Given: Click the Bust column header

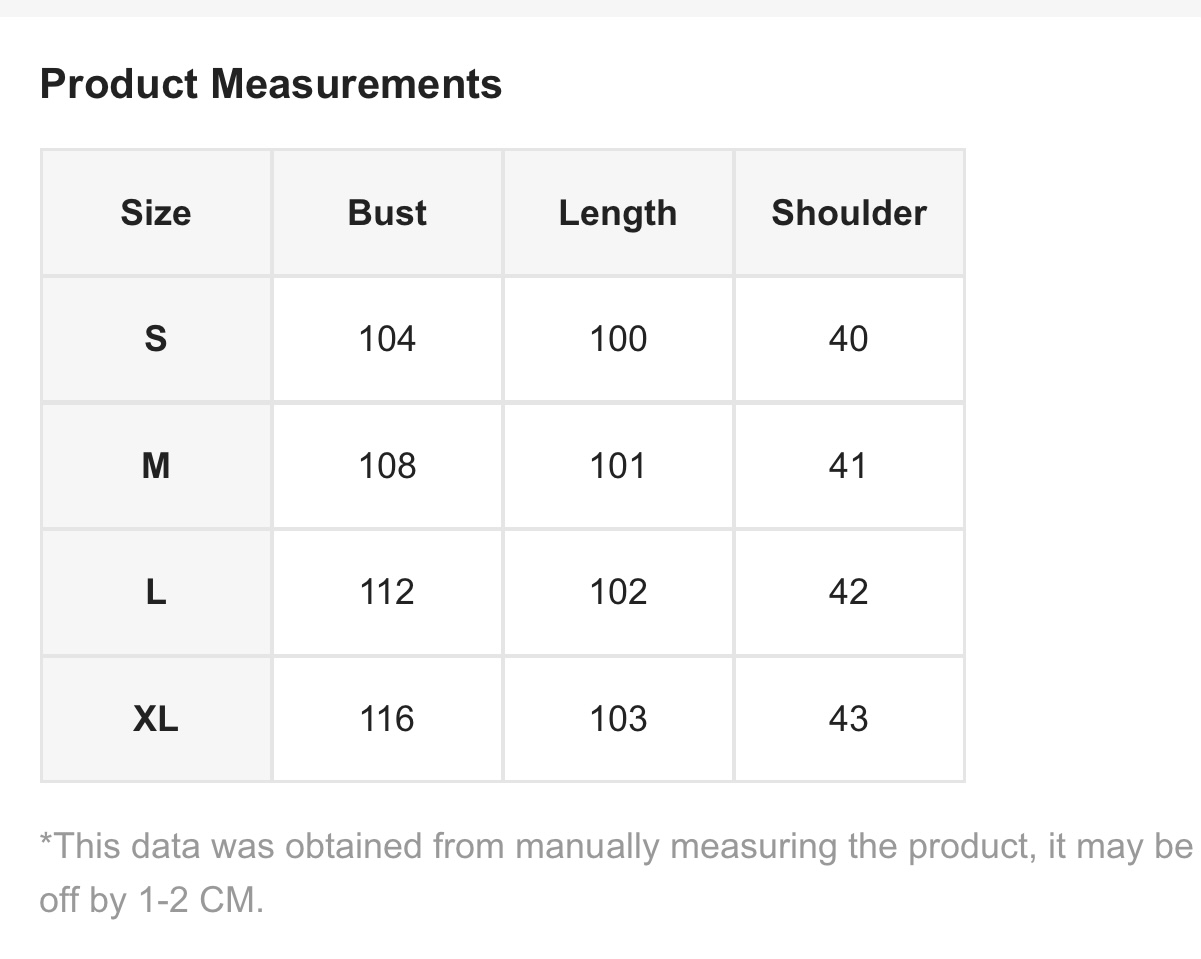Looking at the screenshot, I should pos(387,213).
